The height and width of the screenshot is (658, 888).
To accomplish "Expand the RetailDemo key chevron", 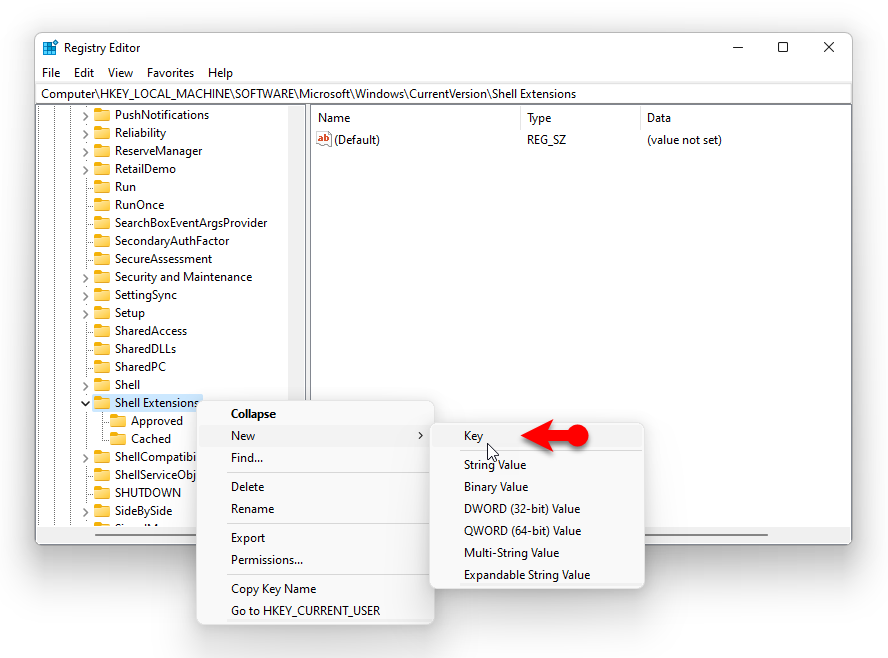I will (85, 169).
